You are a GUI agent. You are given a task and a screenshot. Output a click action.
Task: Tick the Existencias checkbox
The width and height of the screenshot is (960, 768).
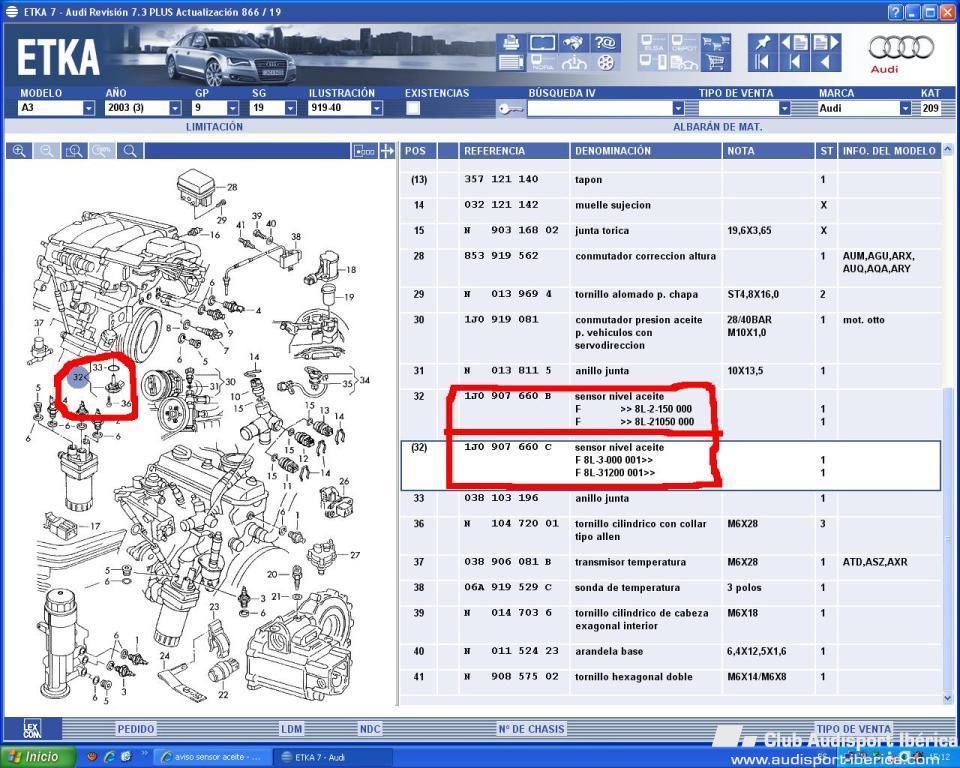coord(413,108)
